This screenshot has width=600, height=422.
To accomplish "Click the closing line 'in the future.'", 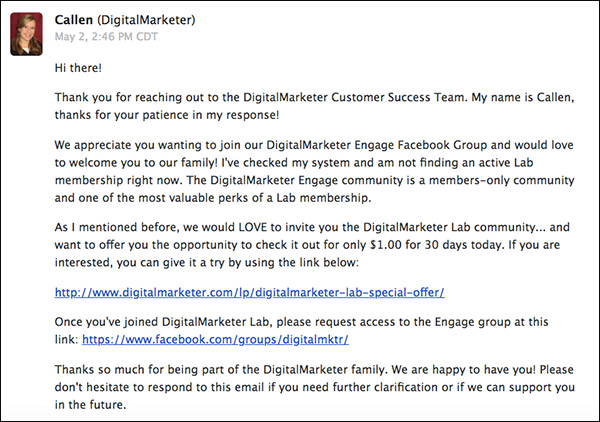I will (90, 405).
